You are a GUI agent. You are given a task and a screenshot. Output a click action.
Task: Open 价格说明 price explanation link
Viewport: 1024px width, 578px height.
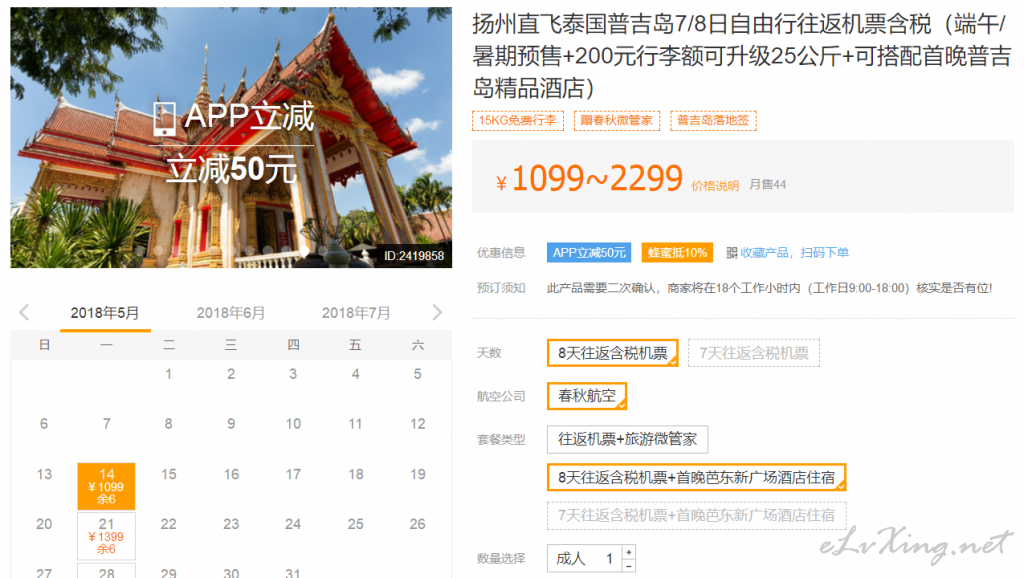[x=715, y=186]
